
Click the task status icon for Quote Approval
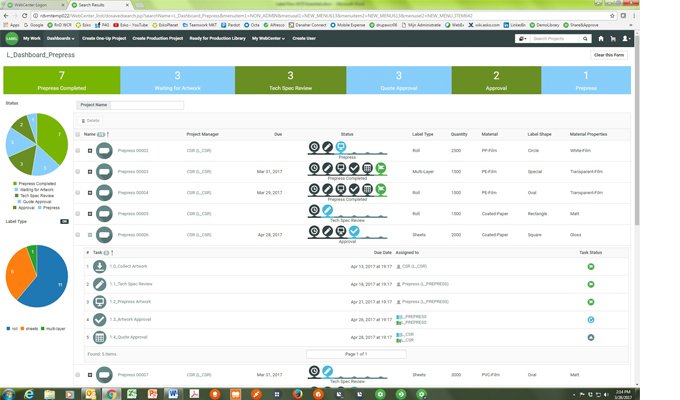pyautogui.click(x=591, y=338)
